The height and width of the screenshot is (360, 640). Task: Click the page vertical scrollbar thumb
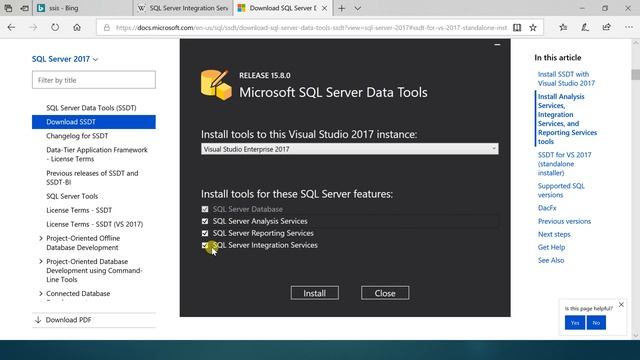click(635, 75)
